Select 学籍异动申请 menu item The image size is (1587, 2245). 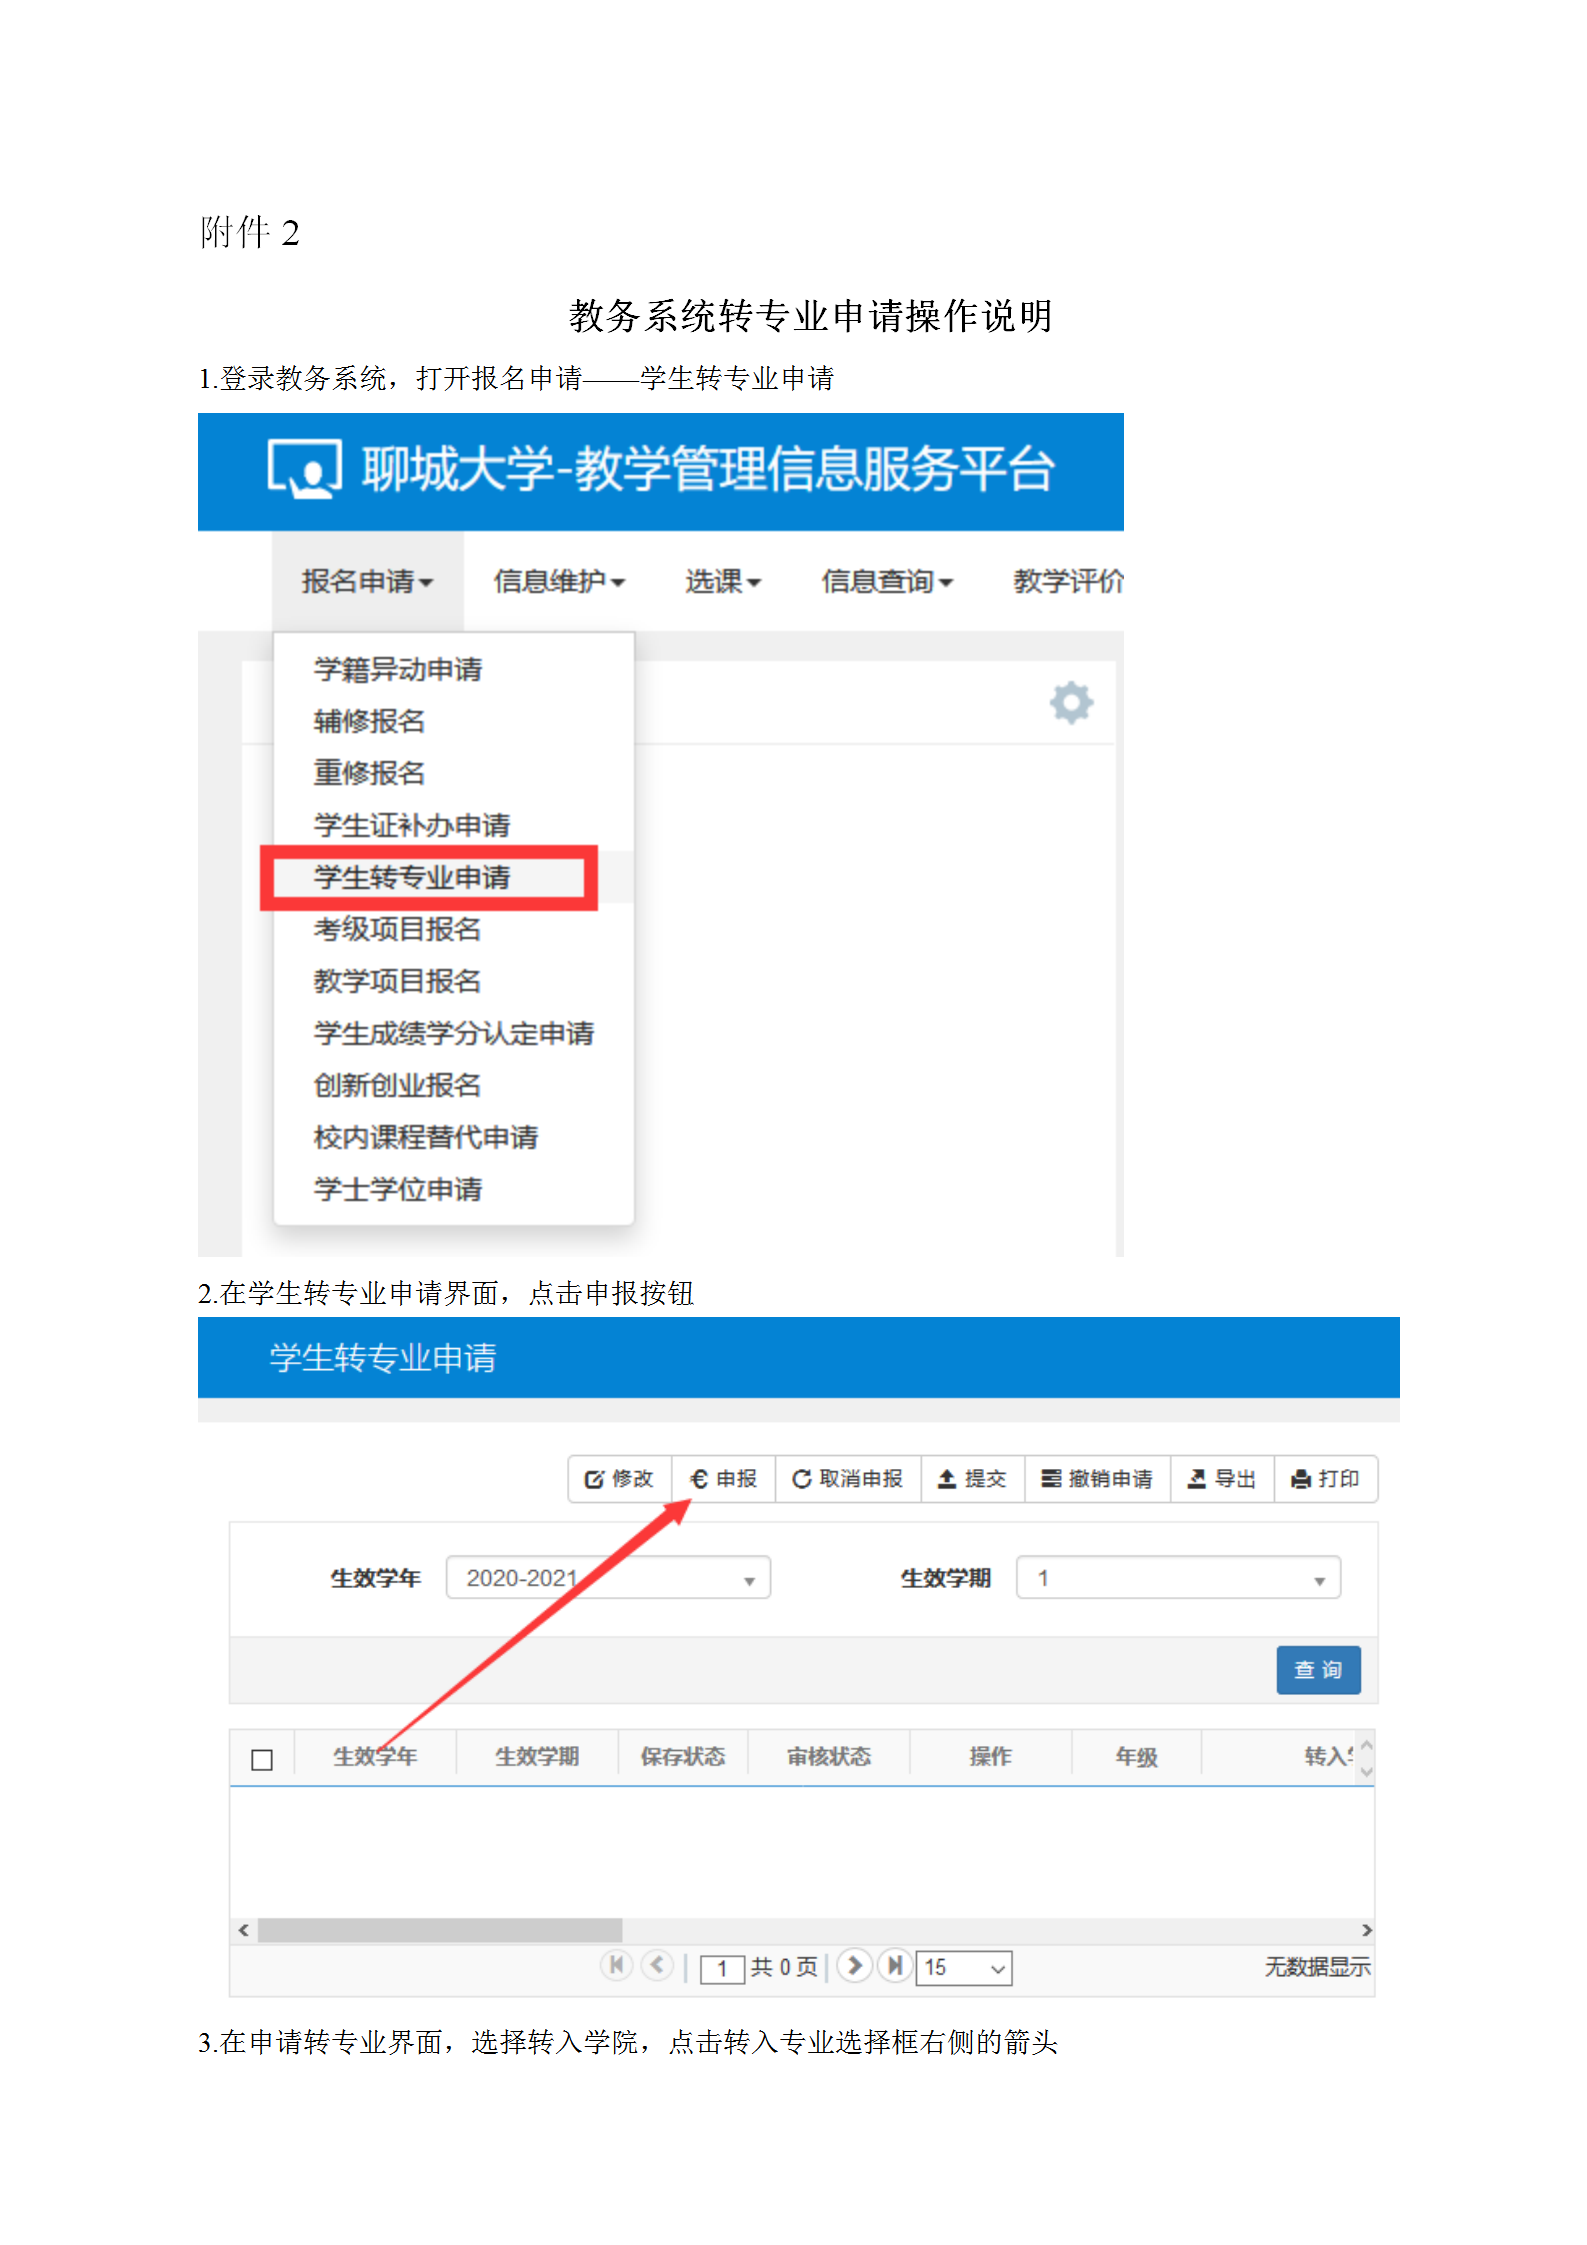(x=397, y=669)
